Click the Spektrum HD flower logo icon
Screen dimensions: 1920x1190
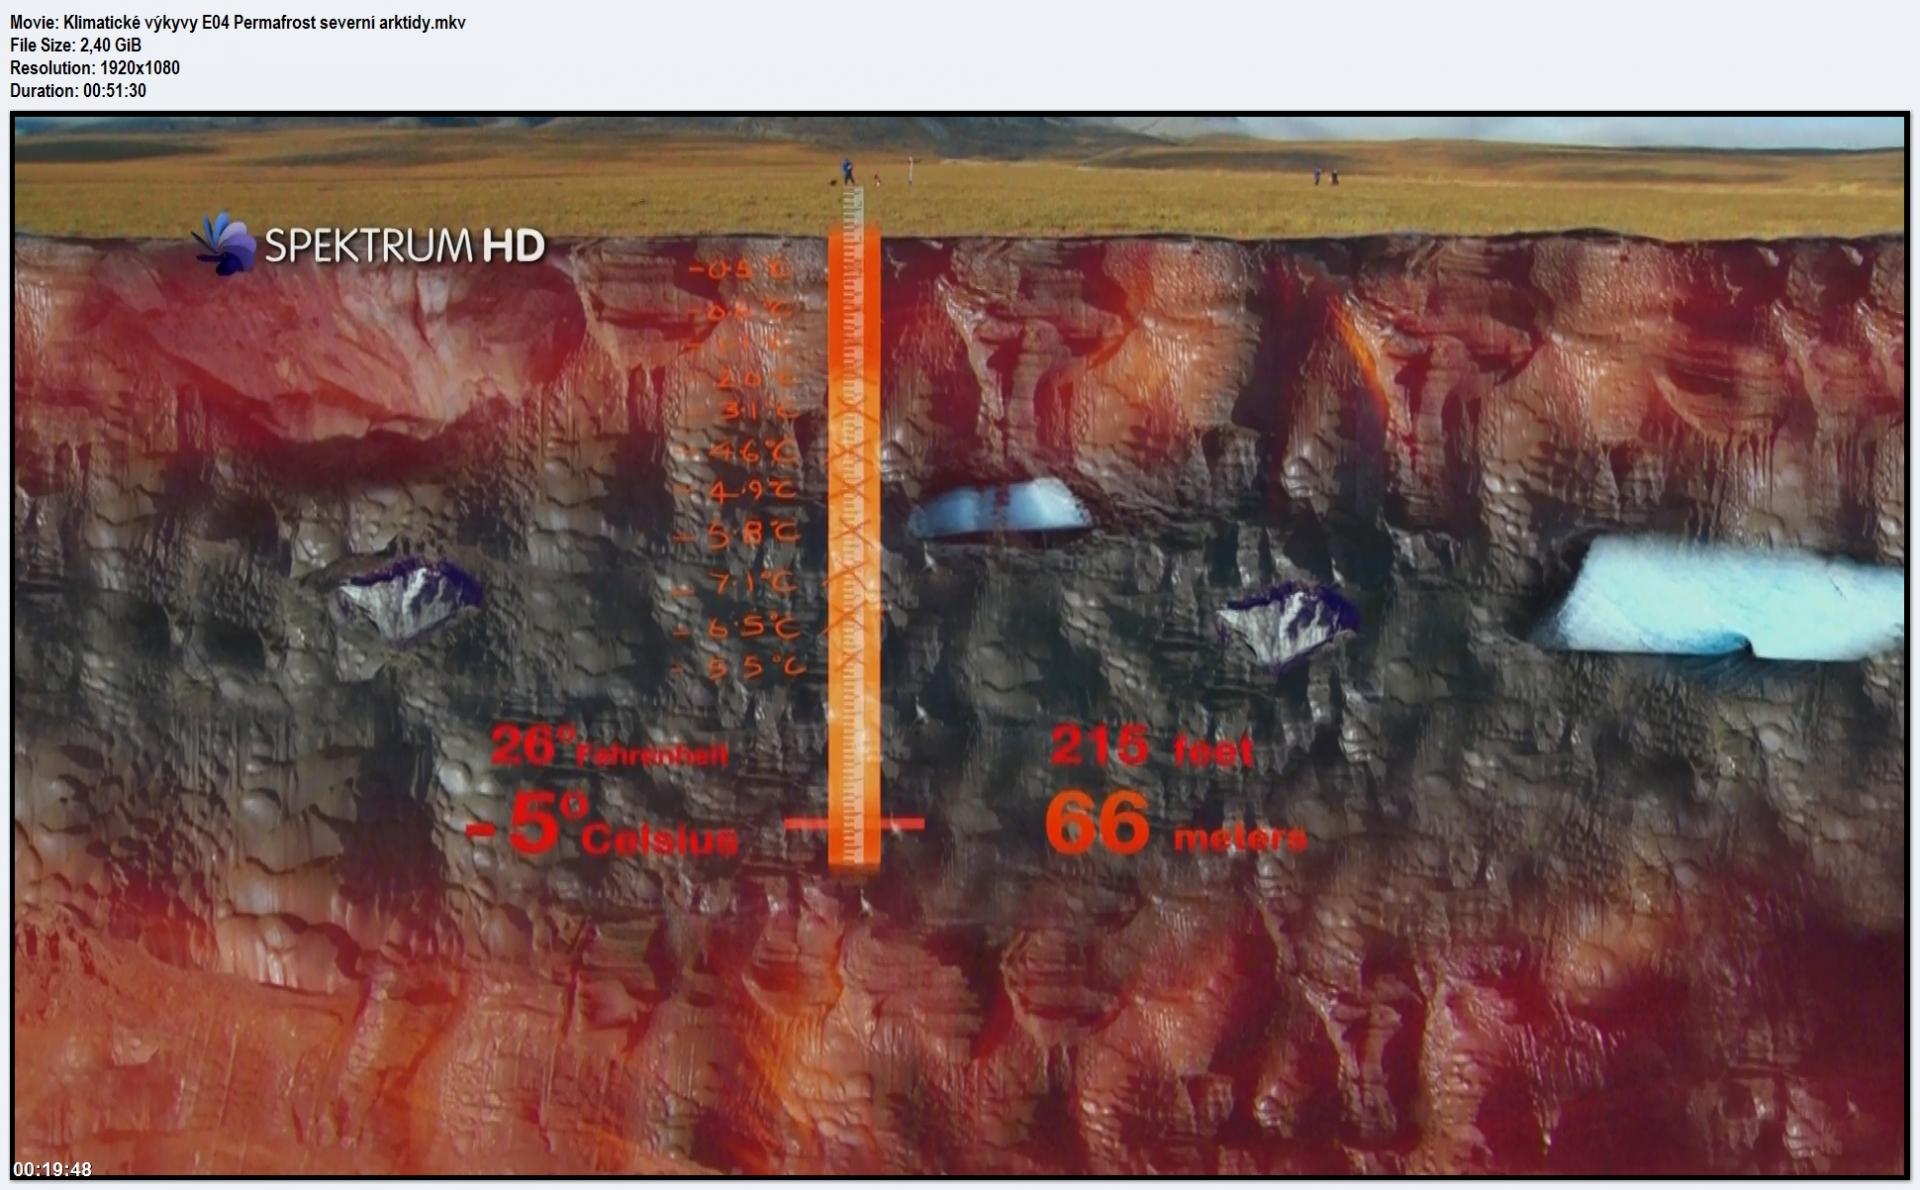click(x=224, y=243)
